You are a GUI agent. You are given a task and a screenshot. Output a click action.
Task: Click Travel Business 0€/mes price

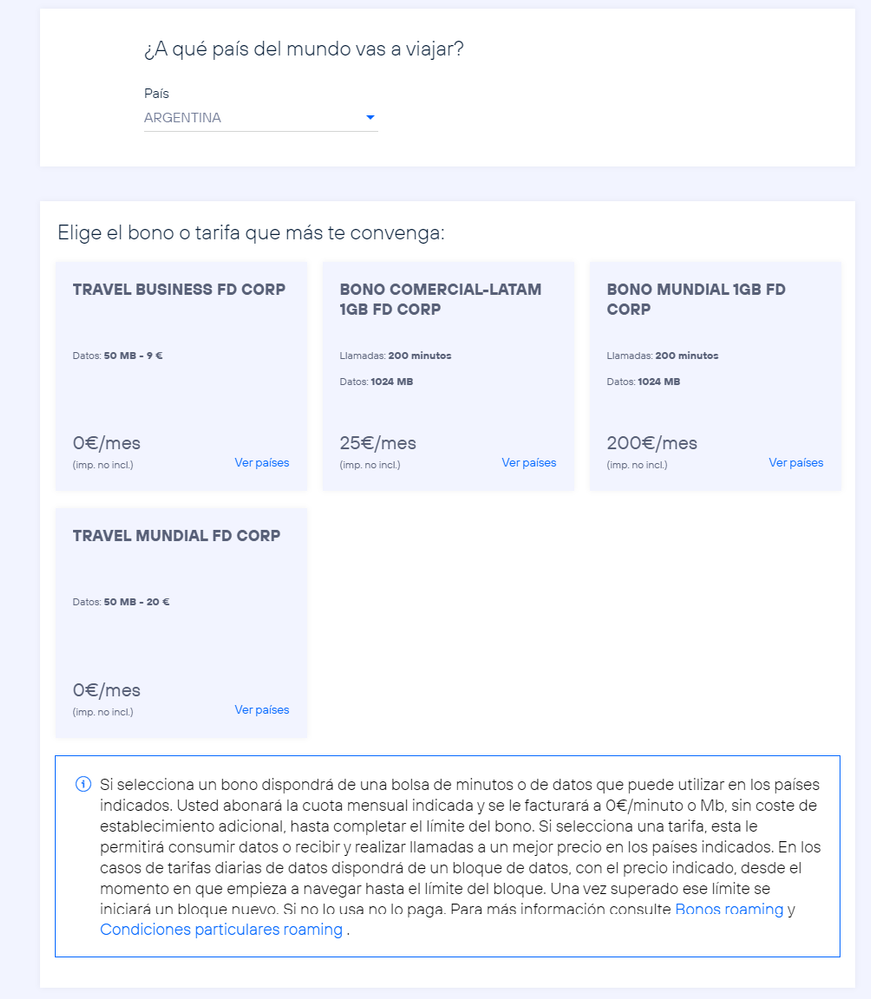107,443
